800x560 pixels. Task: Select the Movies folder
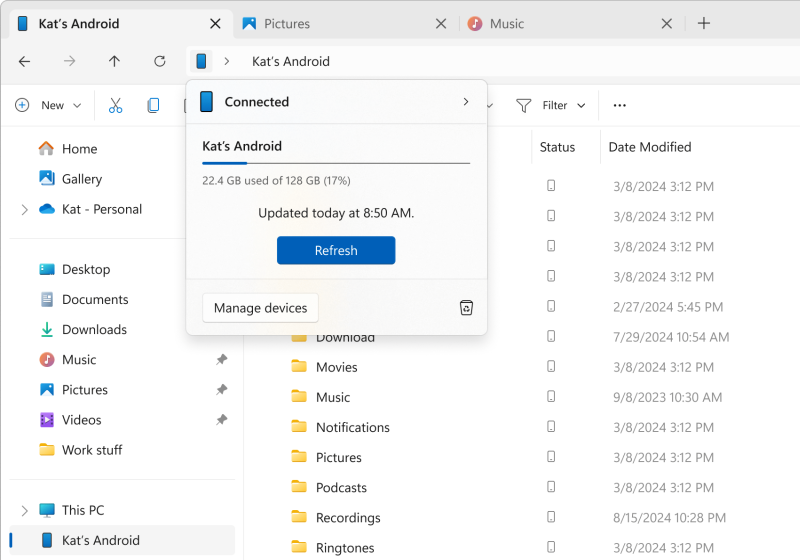336,367
